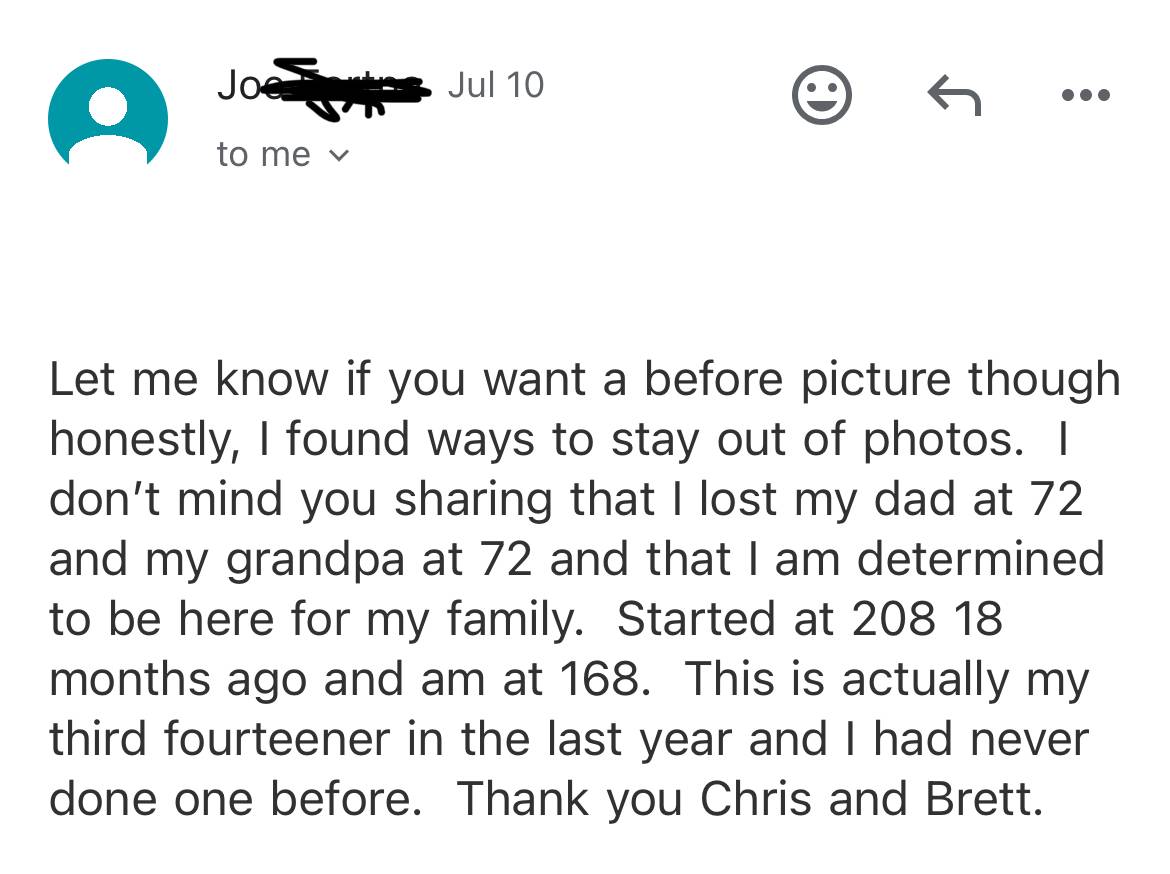Screen dimensions: 1170x874
Task: Click the word "months" in the email body
Action: 132,679
